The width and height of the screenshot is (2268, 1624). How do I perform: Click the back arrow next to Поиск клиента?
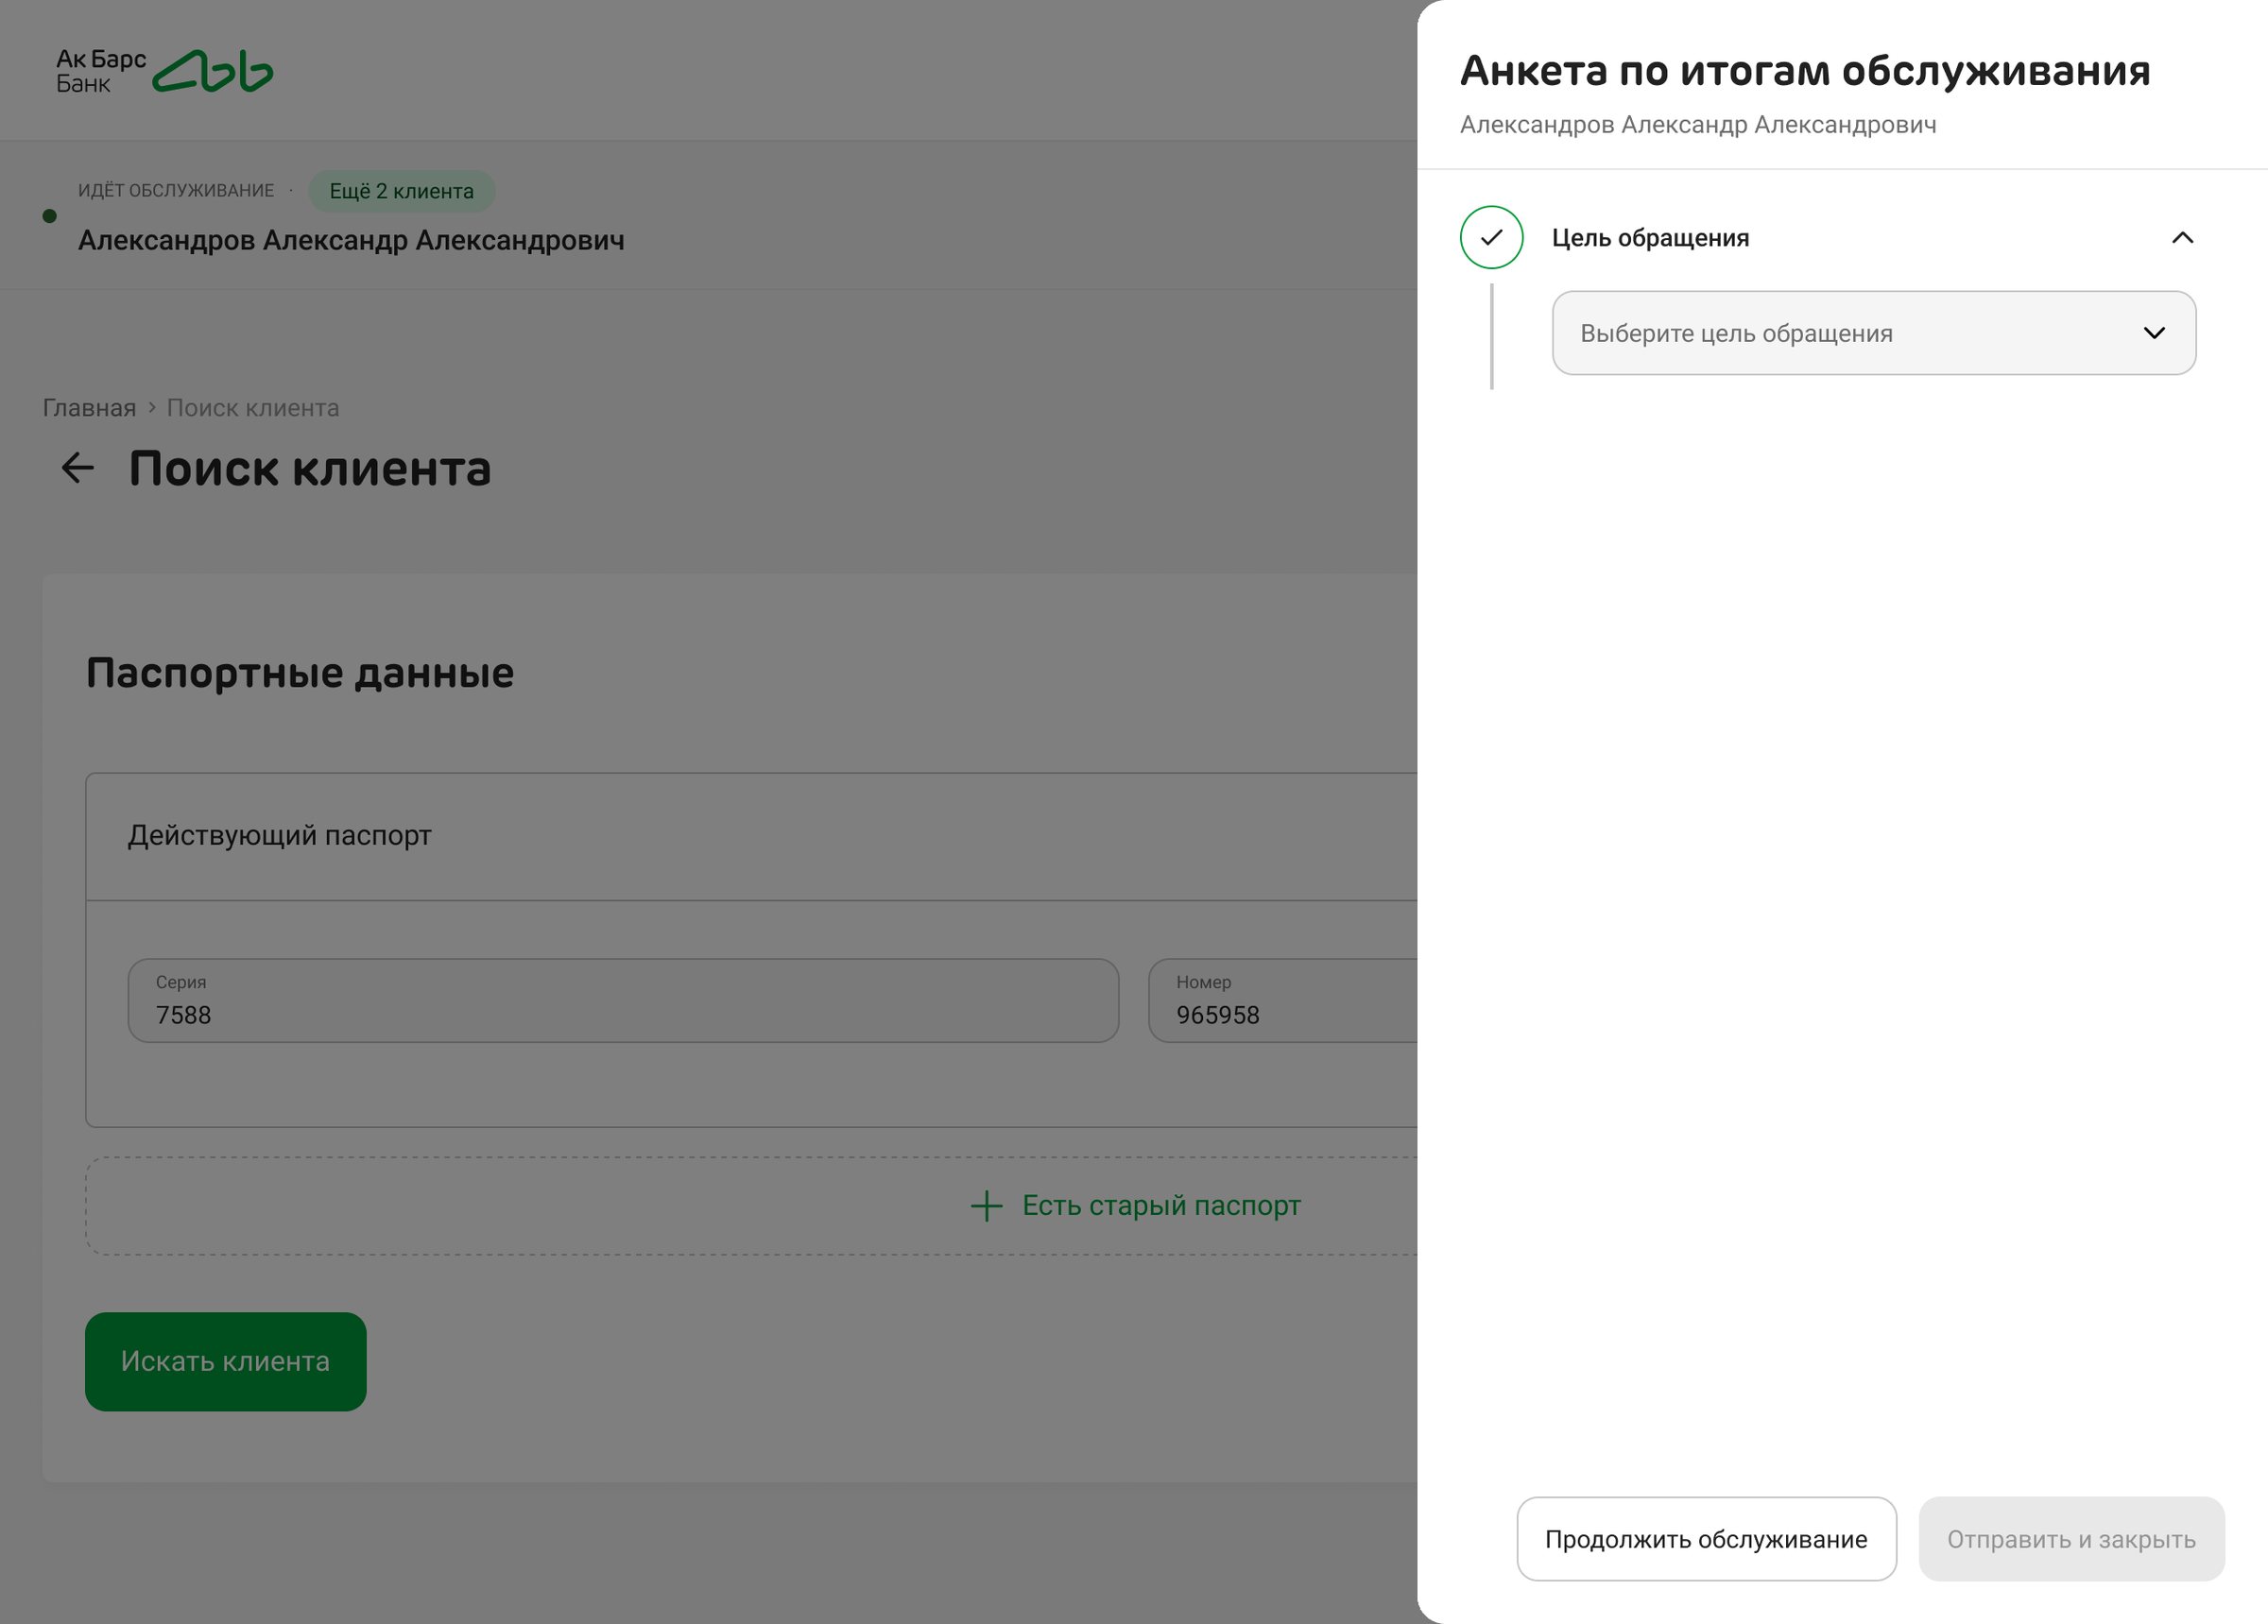point(78,468)
